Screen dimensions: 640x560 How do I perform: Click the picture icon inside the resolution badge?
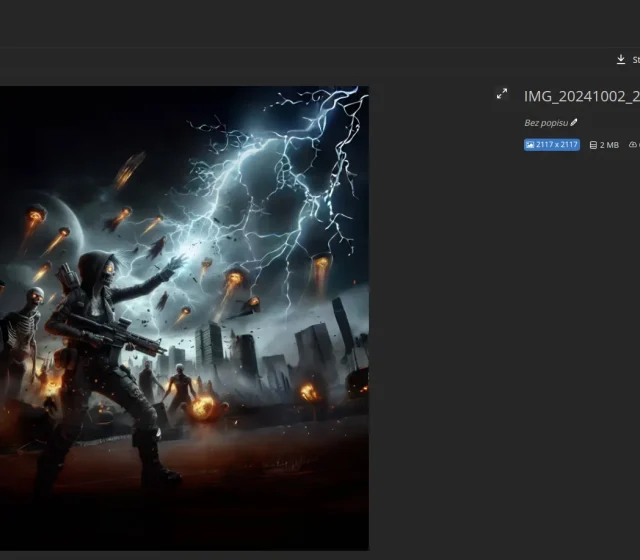point(530,145)
